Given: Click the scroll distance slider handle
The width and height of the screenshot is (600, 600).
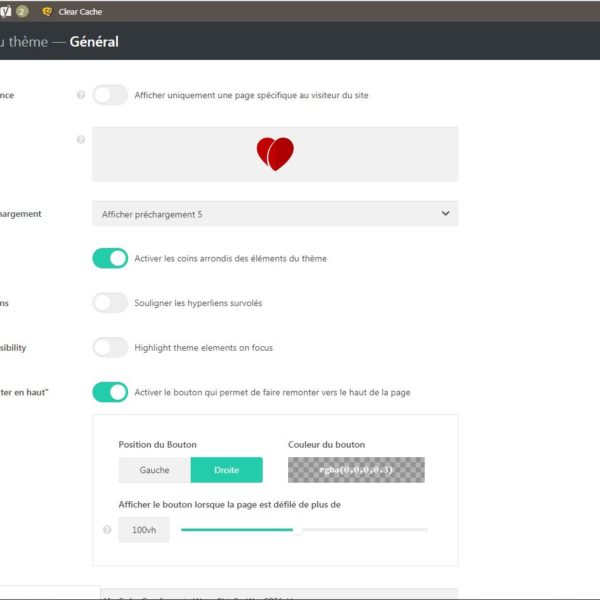Looking at the screenshot, I should point(297,530).
